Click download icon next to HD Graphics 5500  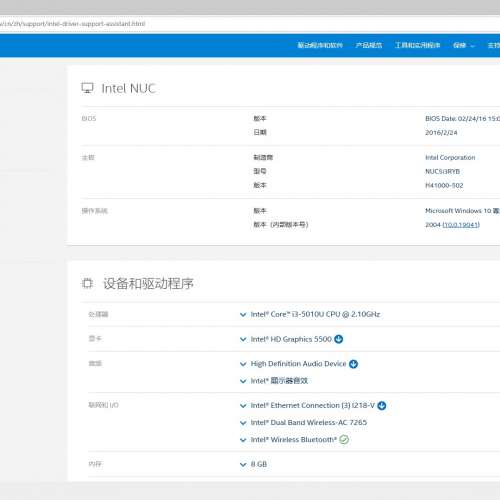338,339
